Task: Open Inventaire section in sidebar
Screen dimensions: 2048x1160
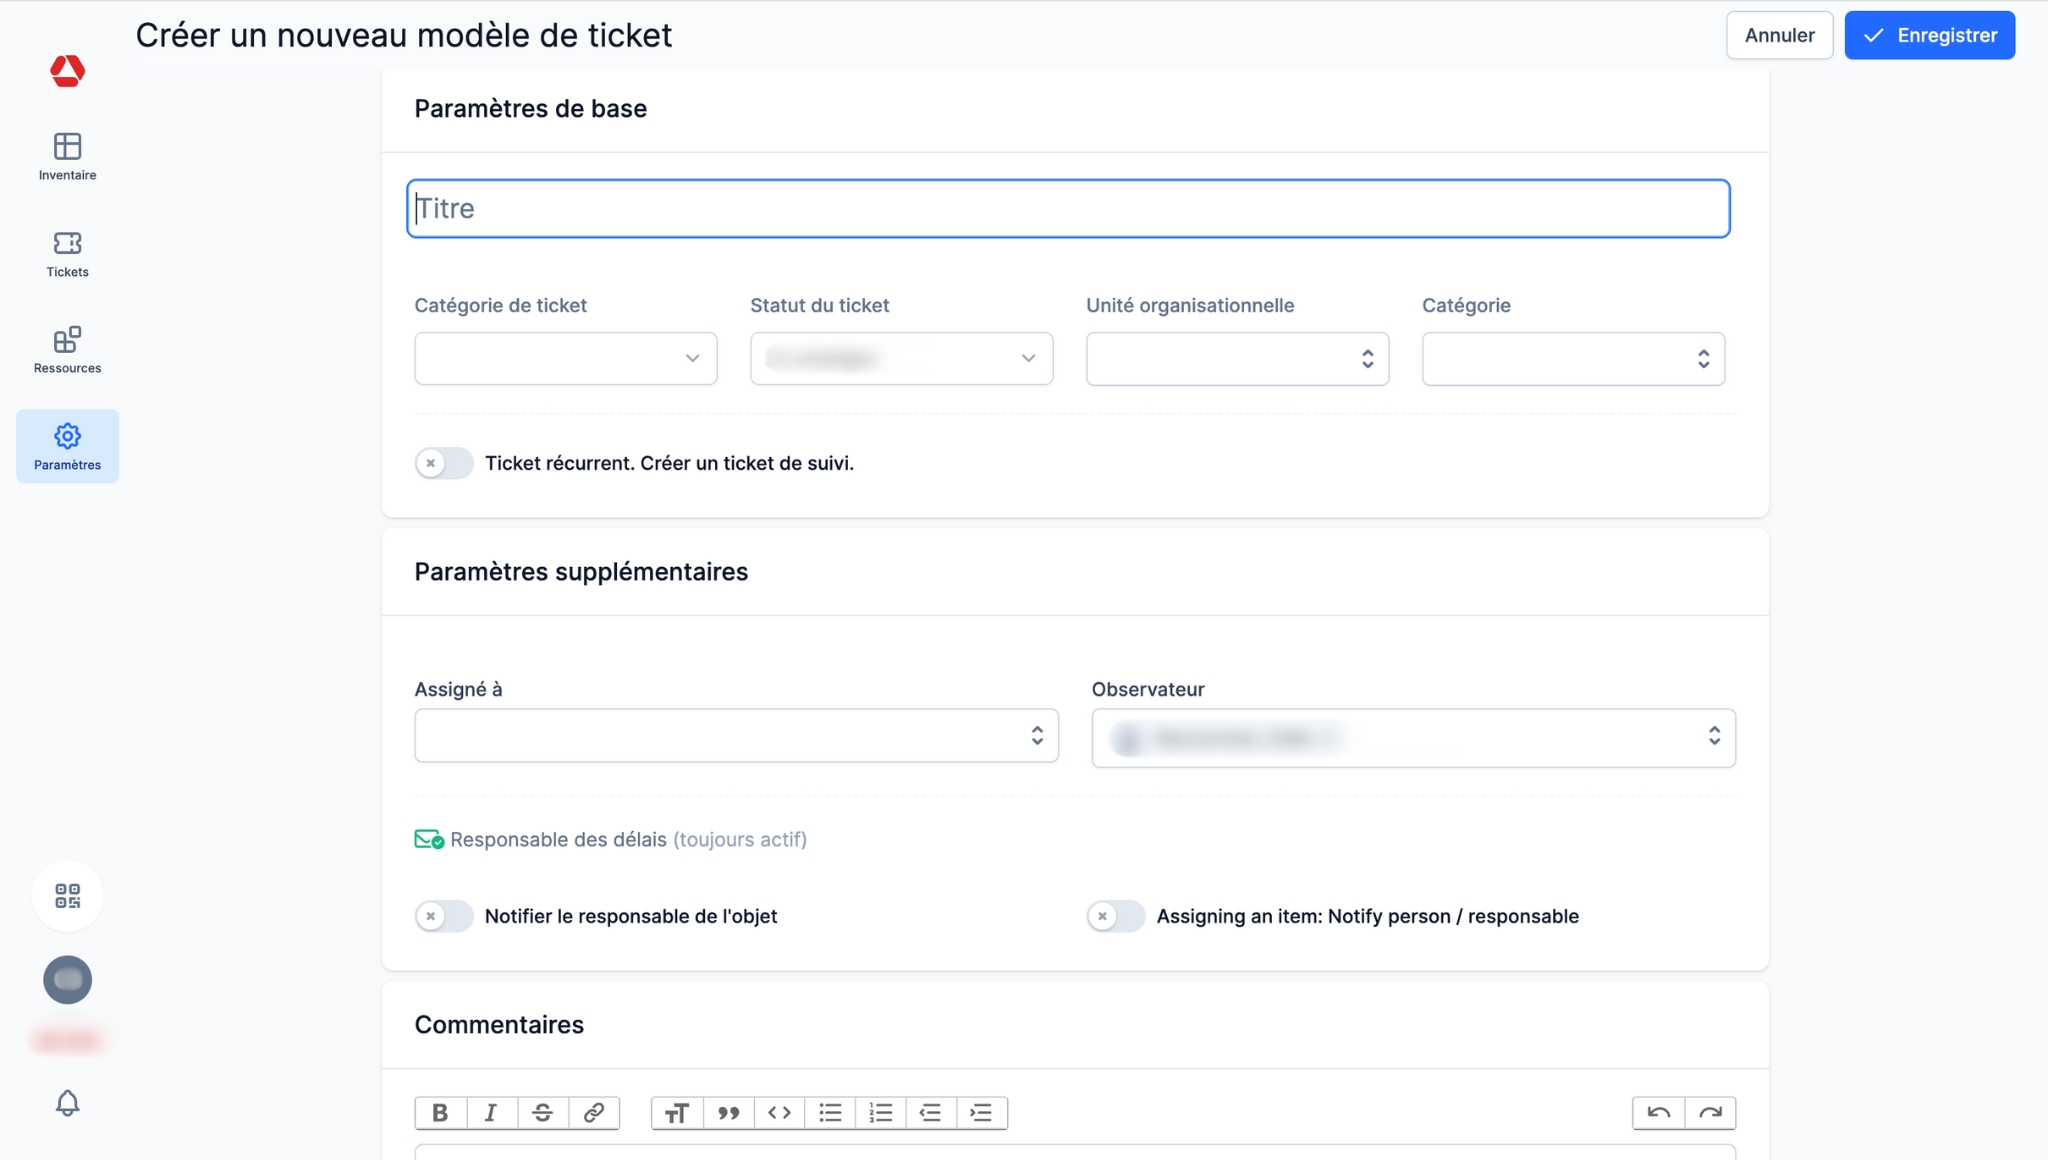Action: [x=67, y=157]
